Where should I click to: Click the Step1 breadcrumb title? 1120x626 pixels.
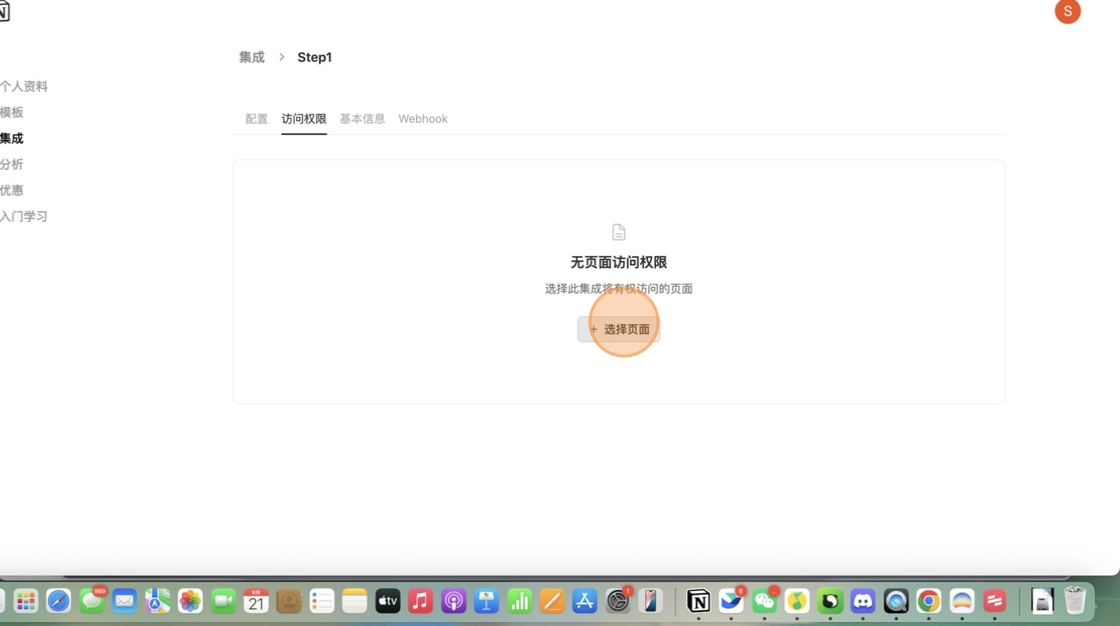pos(314,57)
